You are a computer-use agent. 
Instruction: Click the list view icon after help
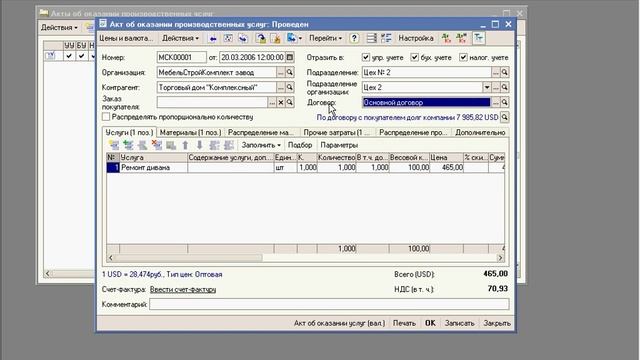tap(371, 38)
